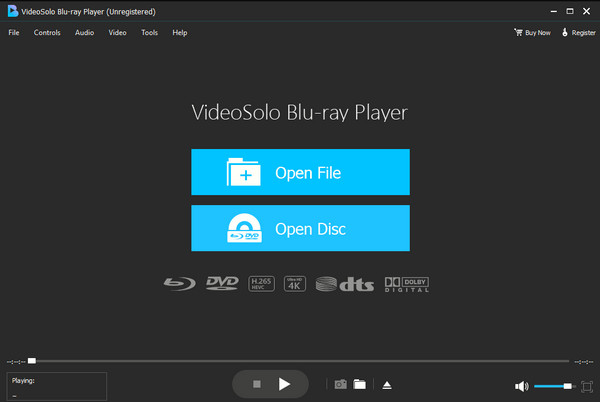Eject the disc with the eject icon

pos(387,385)
